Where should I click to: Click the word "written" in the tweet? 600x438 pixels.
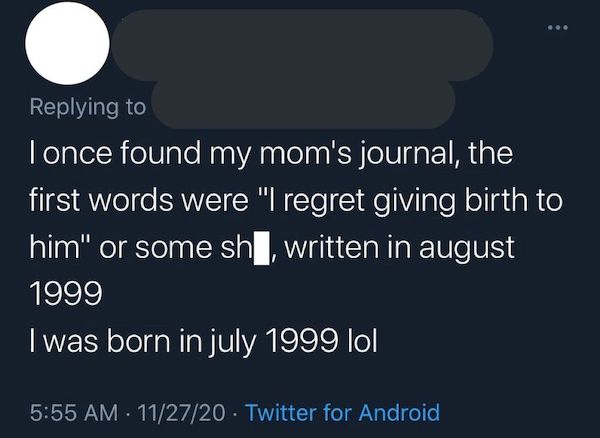point(332,247)
